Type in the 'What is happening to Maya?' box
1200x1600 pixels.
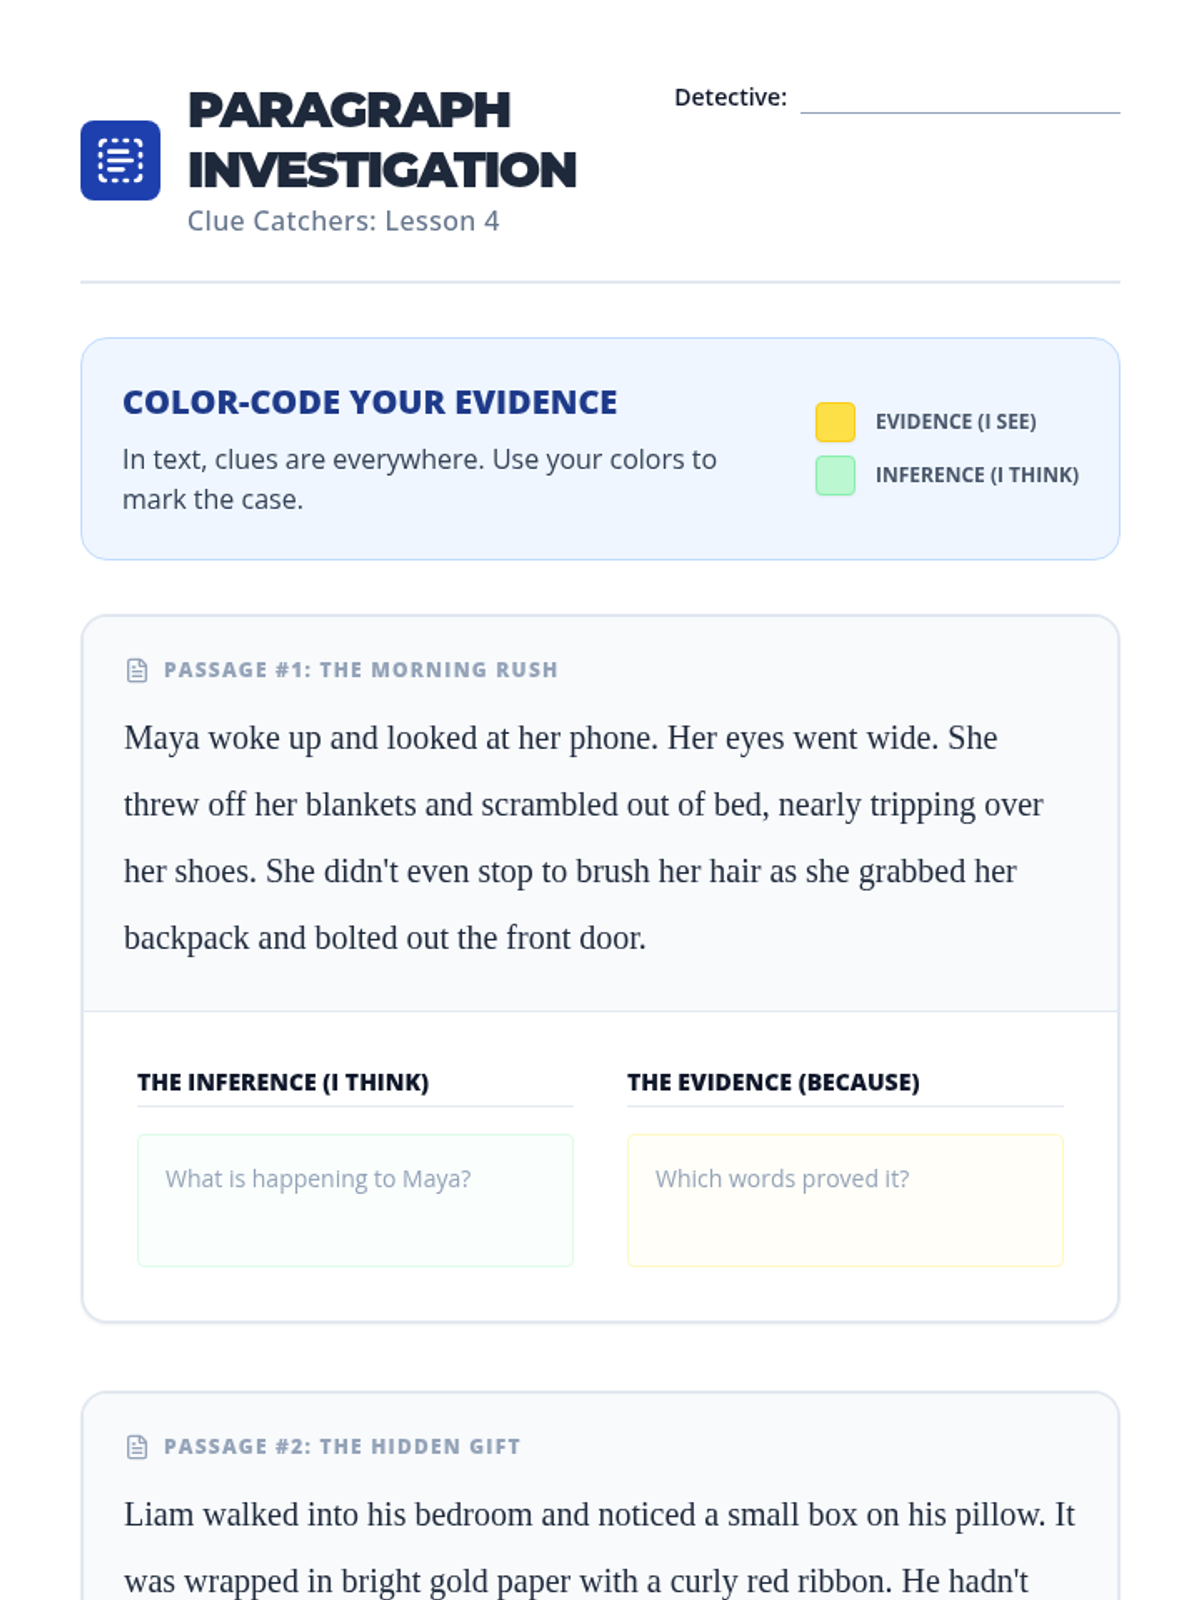[355, 1200]
